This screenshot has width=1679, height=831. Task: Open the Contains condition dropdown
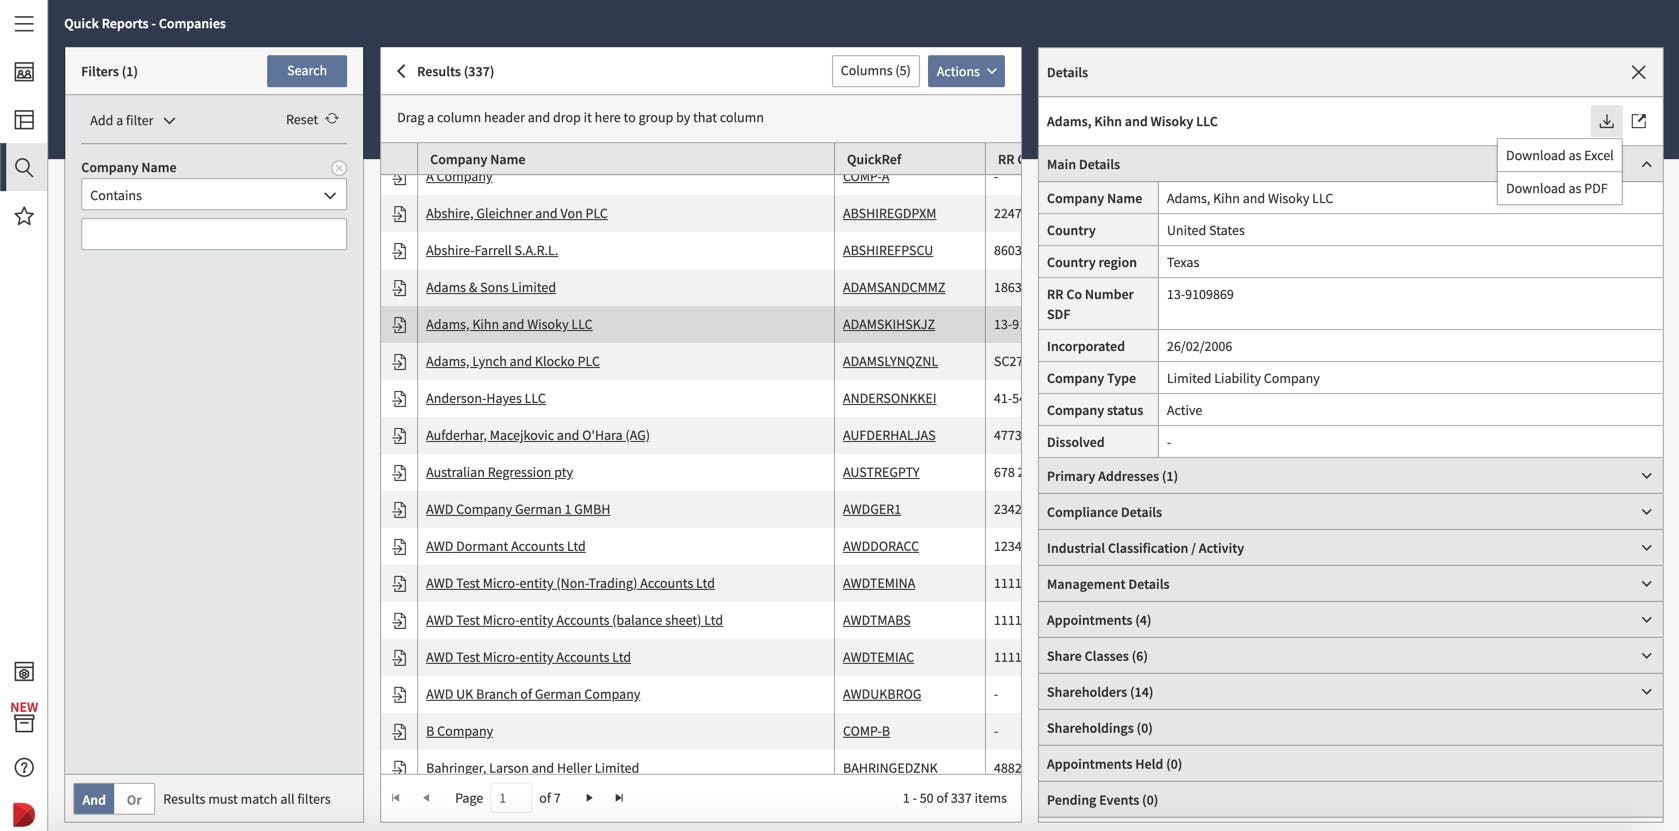[214, 195]
